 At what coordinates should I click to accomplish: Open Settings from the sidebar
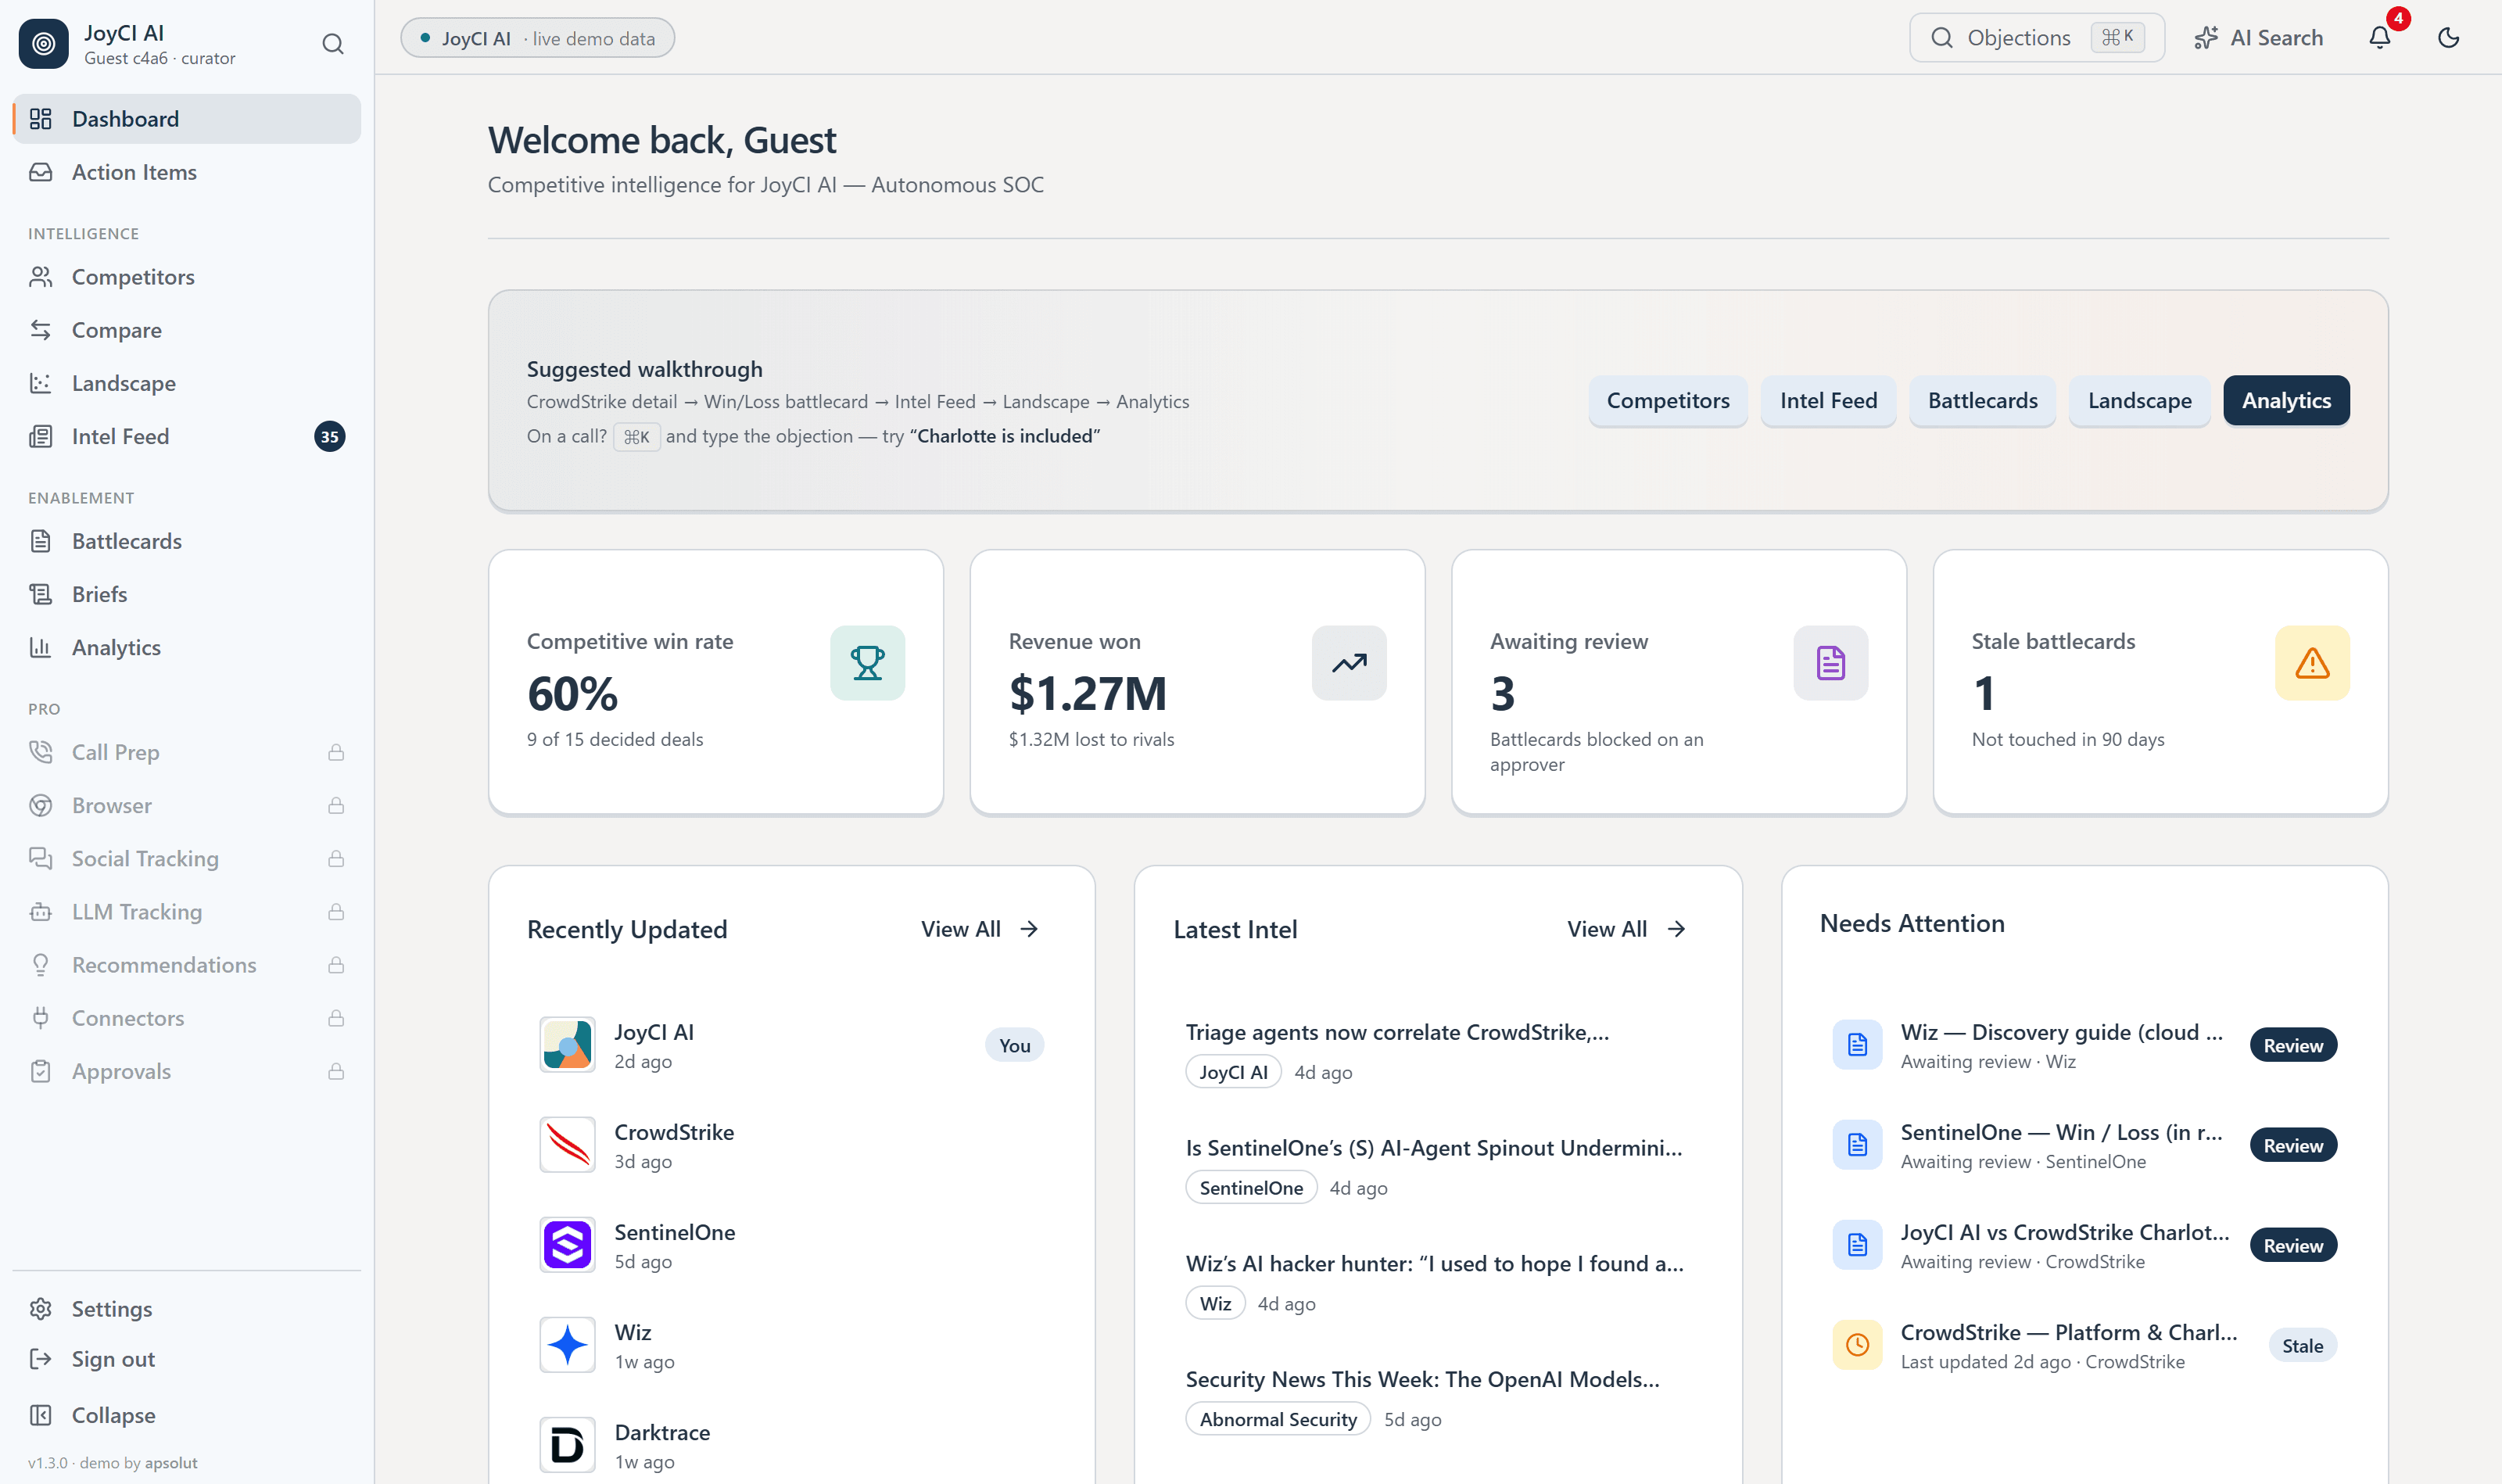point(187,1309)
